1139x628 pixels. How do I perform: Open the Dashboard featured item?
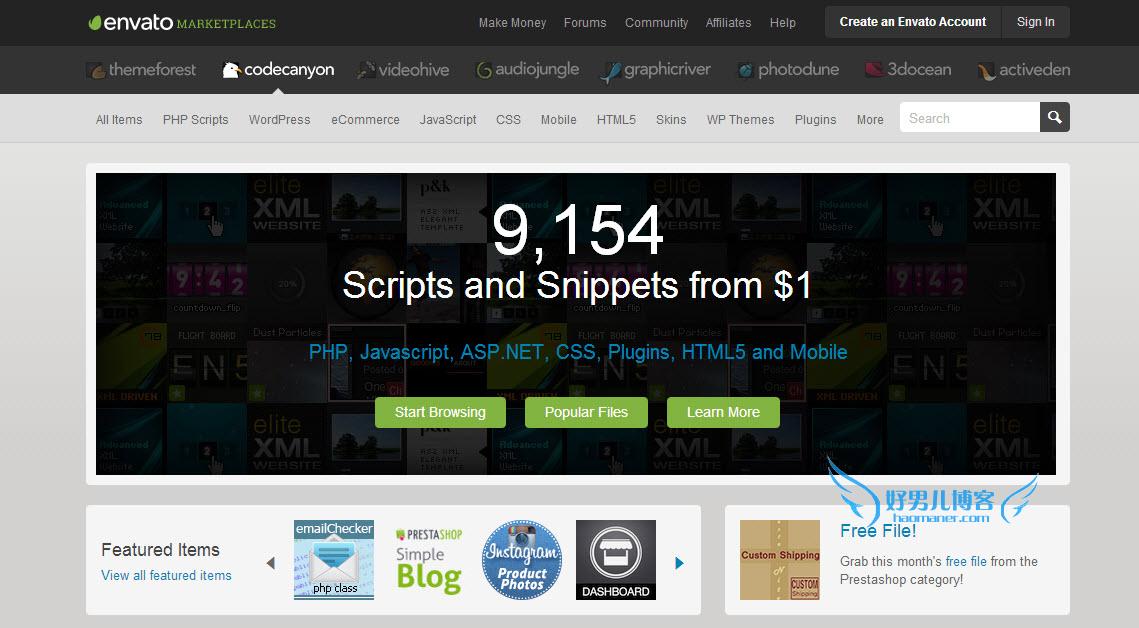pos(616,560)
